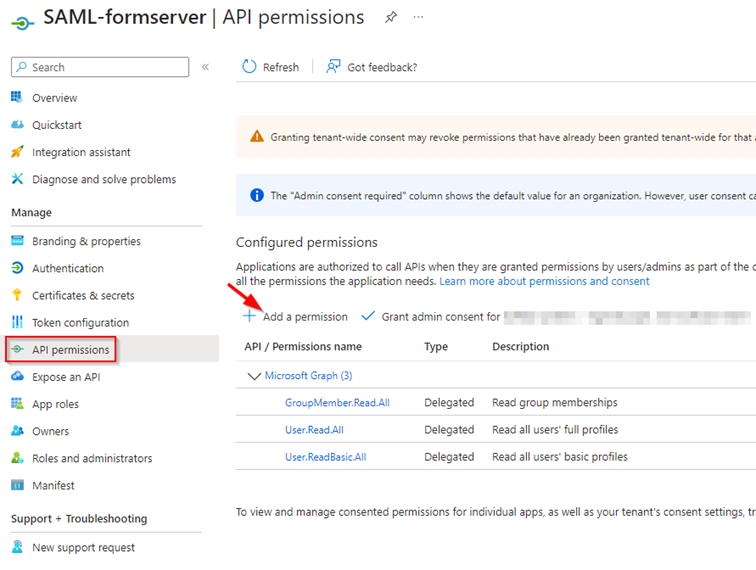The image size is (756, 570).
Task: Click the App roles grid icon
Action: [x=17, y=403]
